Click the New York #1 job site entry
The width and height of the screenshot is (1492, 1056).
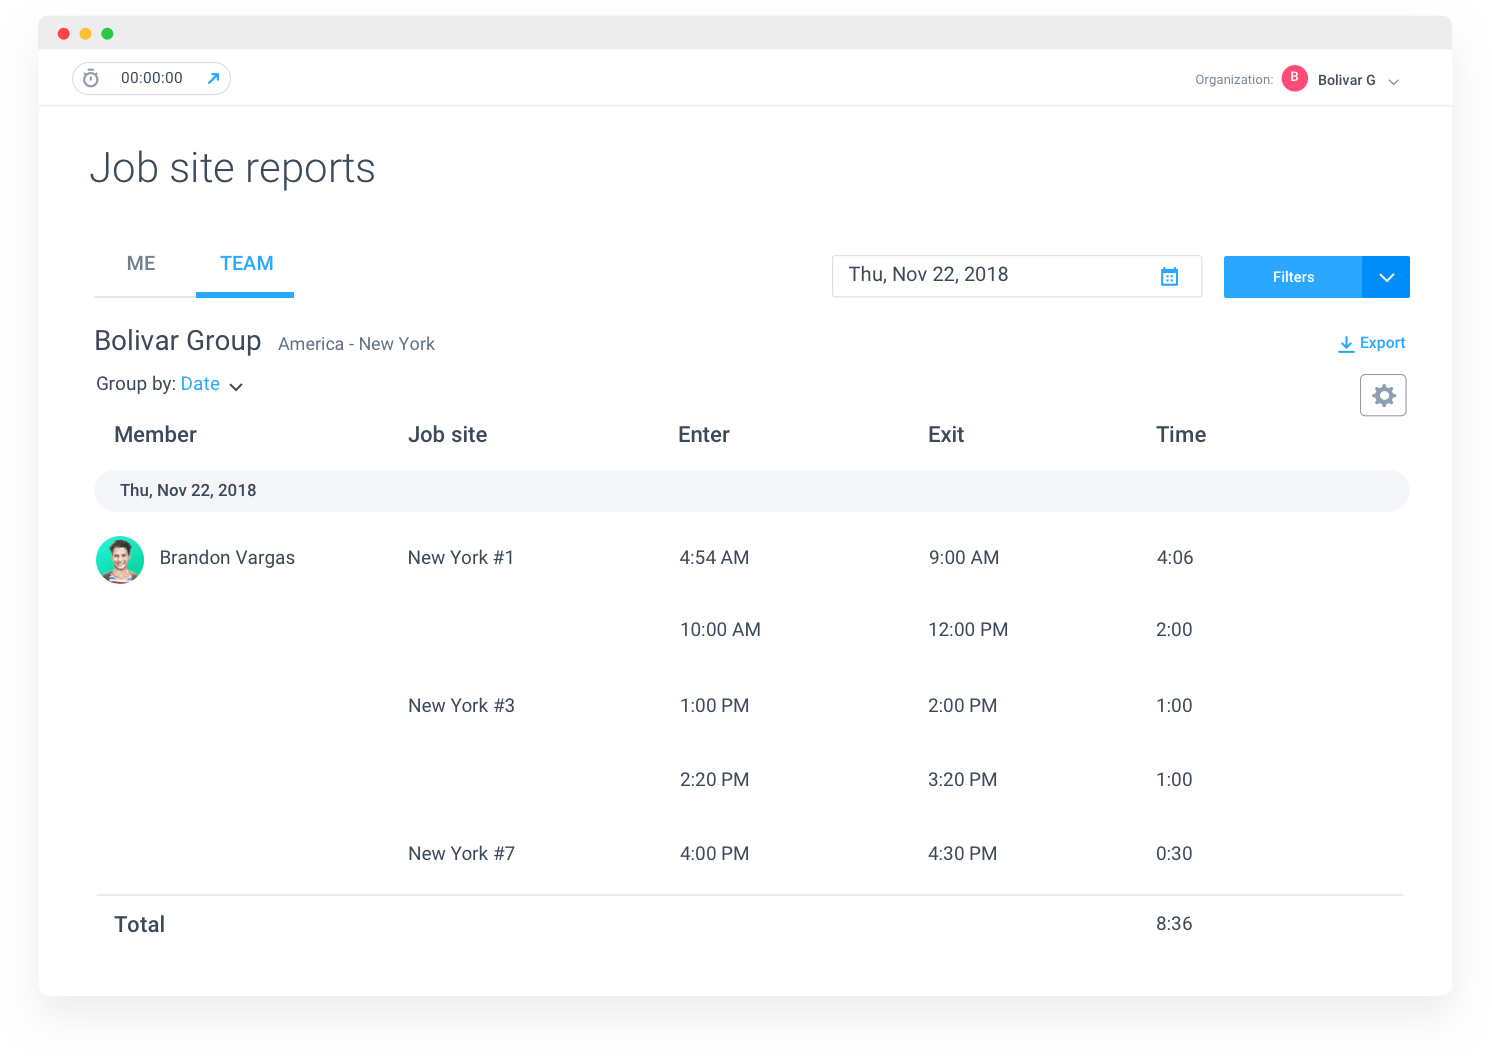click(461, 557)
